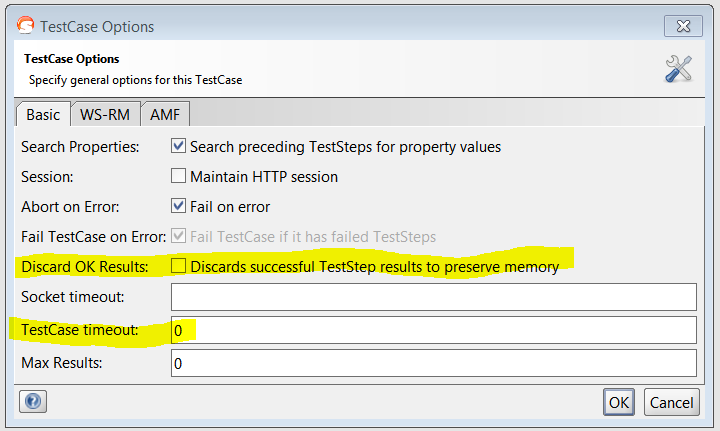Click the Max Results text box
720x431 pixels.
click(x=433, y=363)
